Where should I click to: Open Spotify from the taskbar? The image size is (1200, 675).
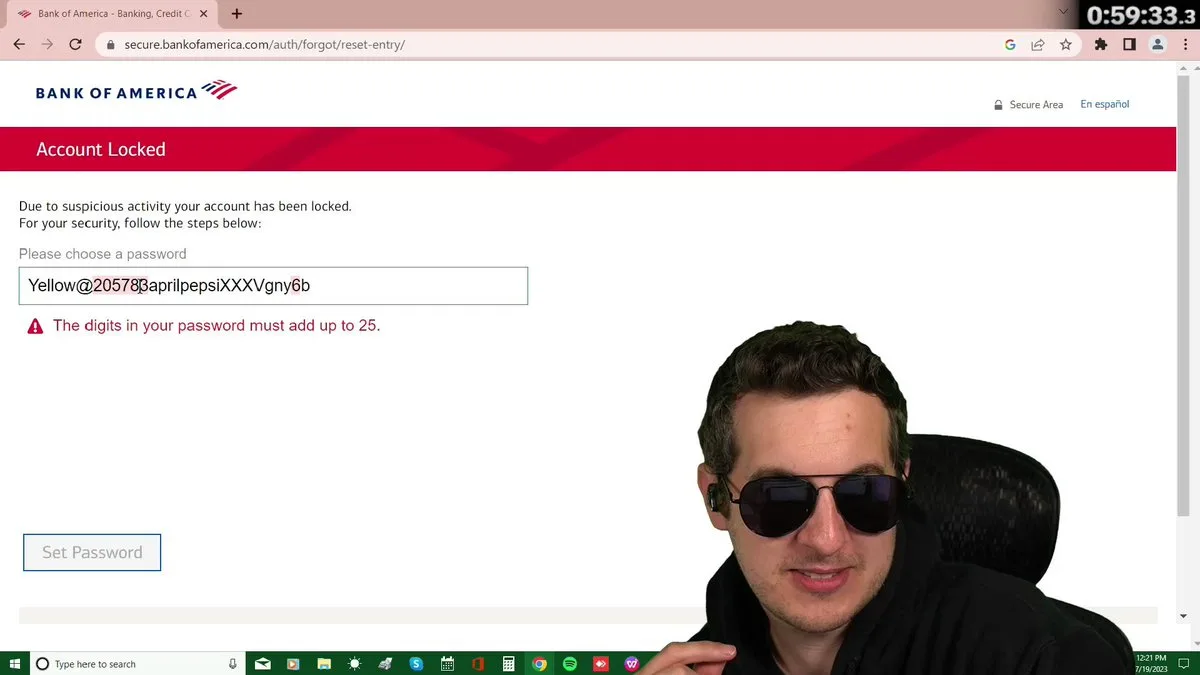tap(570, 664)
